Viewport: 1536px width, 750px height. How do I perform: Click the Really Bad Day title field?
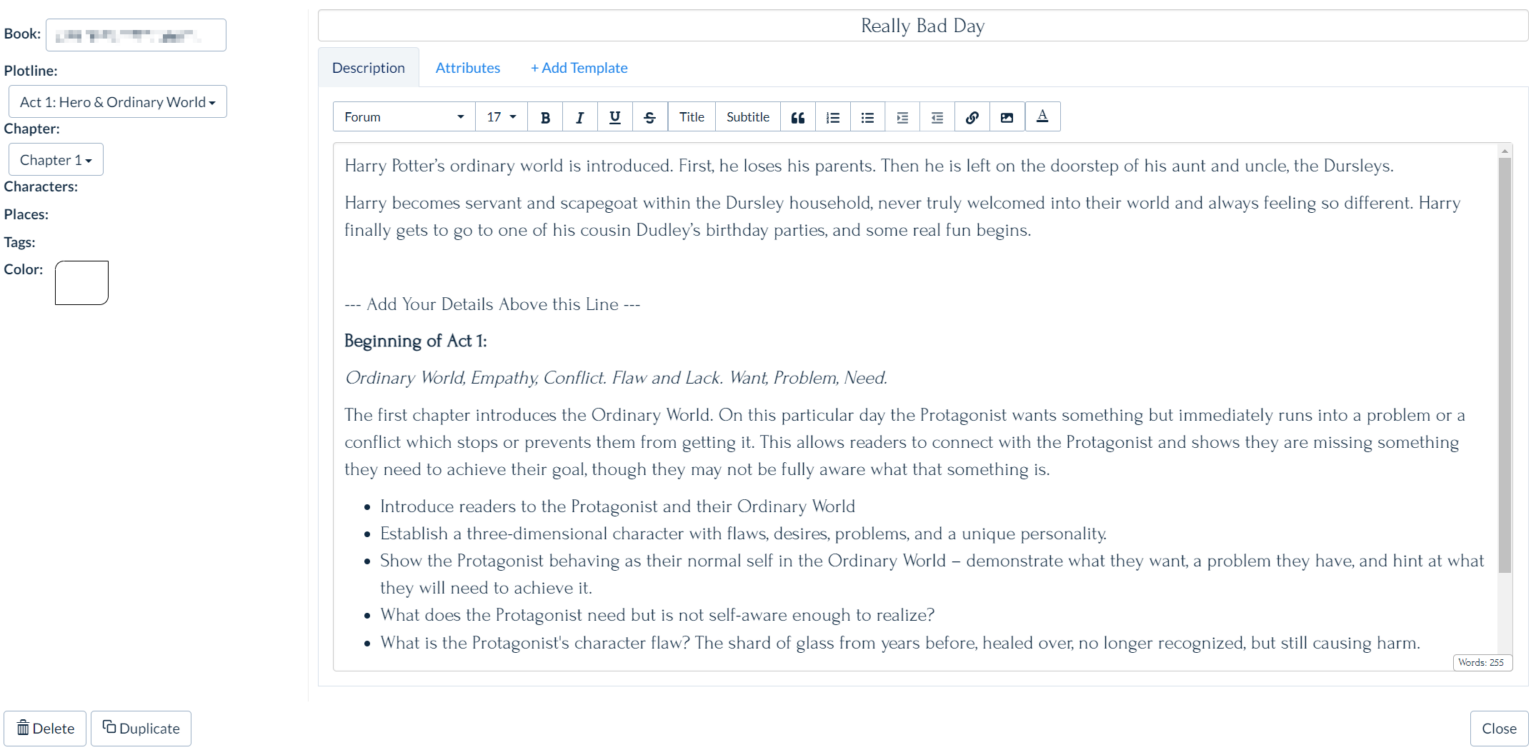[x=921, y=25]
